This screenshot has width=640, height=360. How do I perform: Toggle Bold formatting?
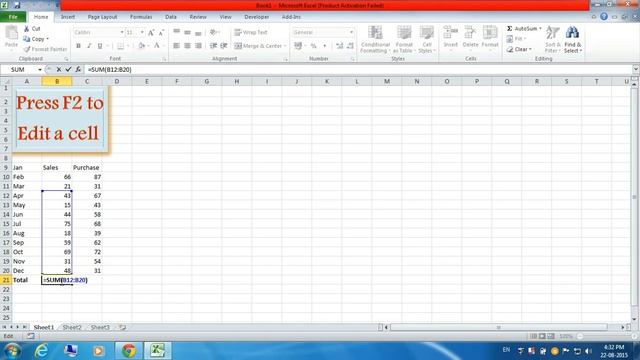(78, 46)
